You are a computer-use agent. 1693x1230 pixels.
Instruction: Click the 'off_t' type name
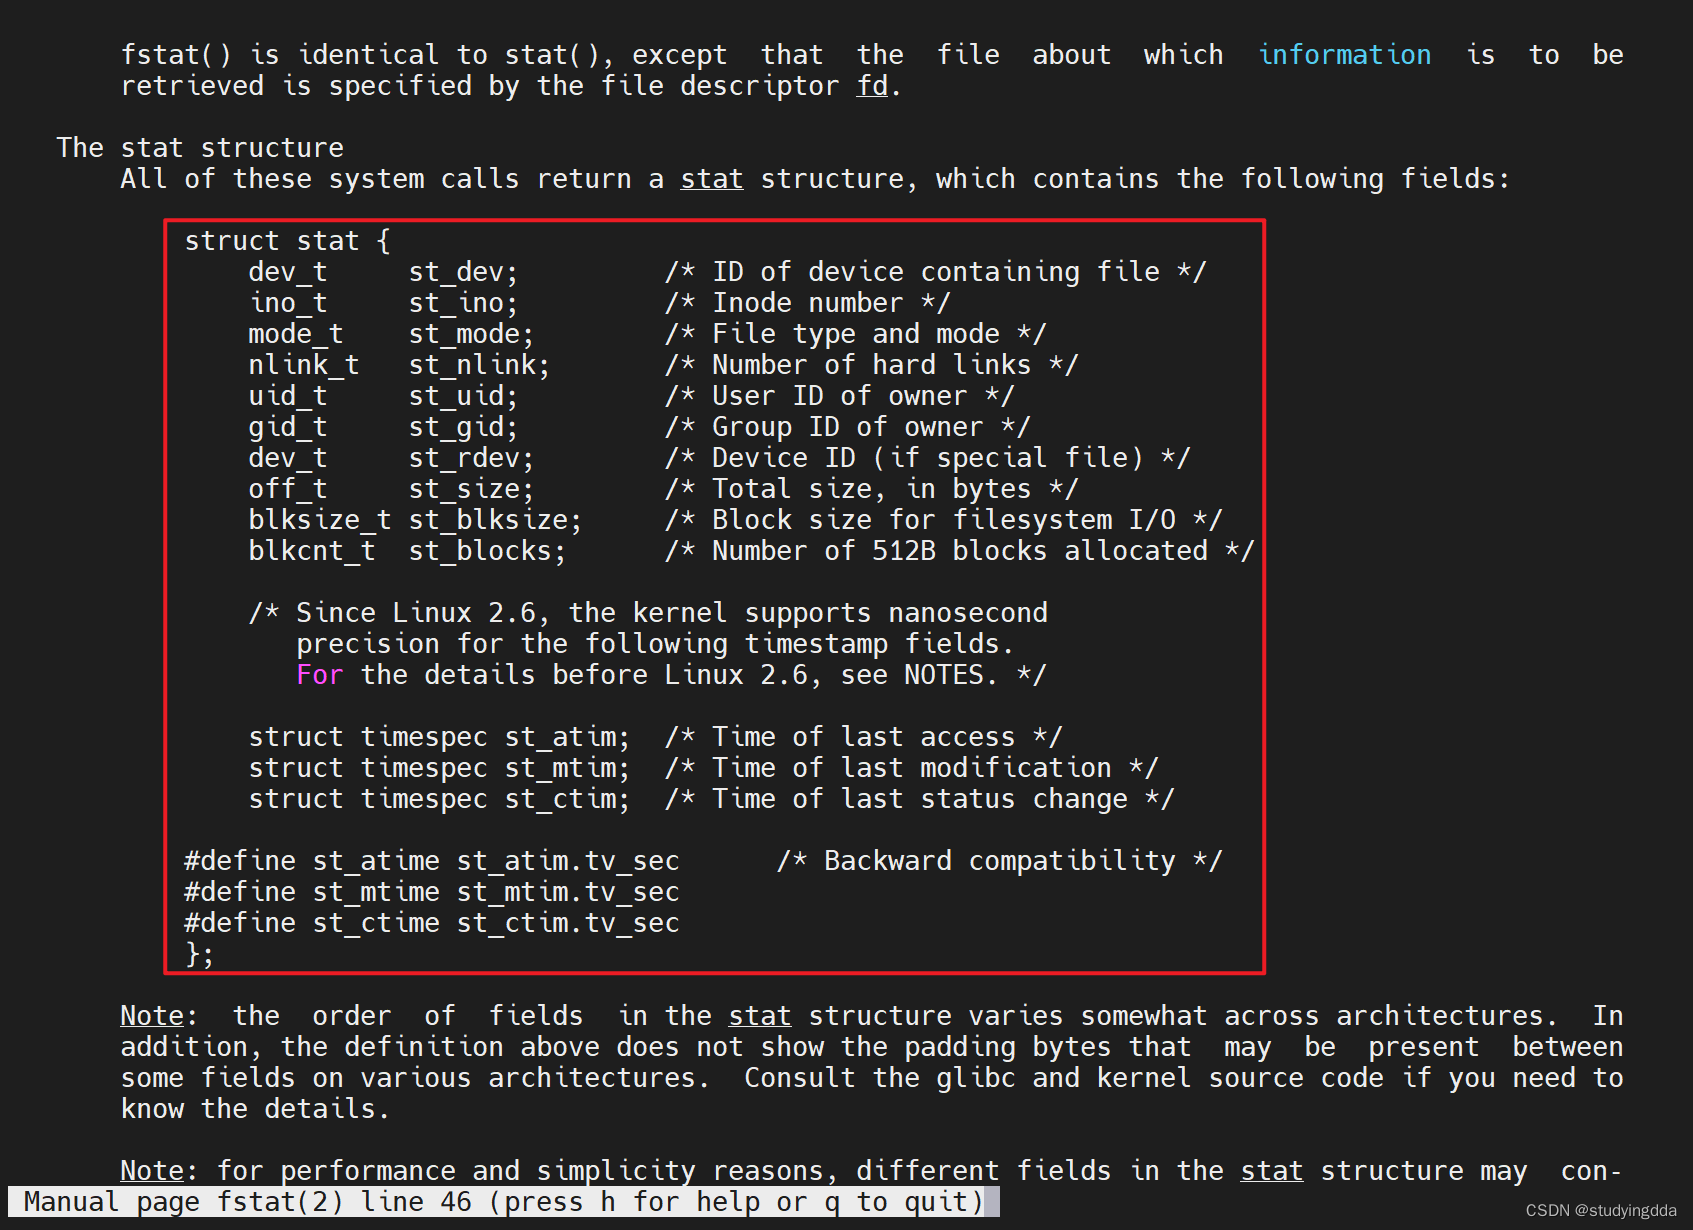pyautogui.click(x=288, y=489)
